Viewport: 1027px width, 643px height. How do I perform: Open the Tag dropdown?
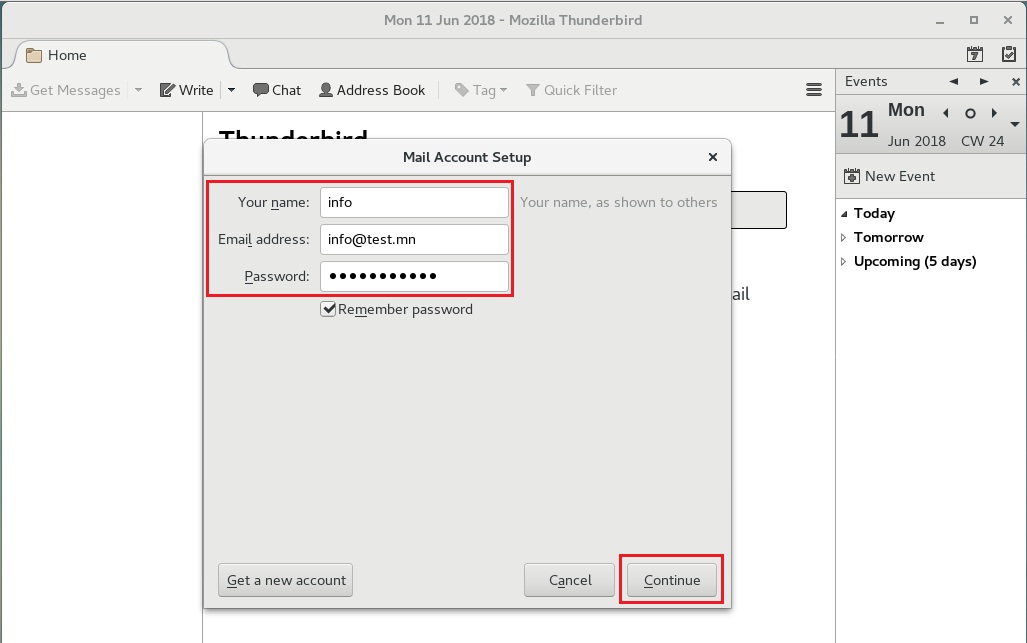481,90
